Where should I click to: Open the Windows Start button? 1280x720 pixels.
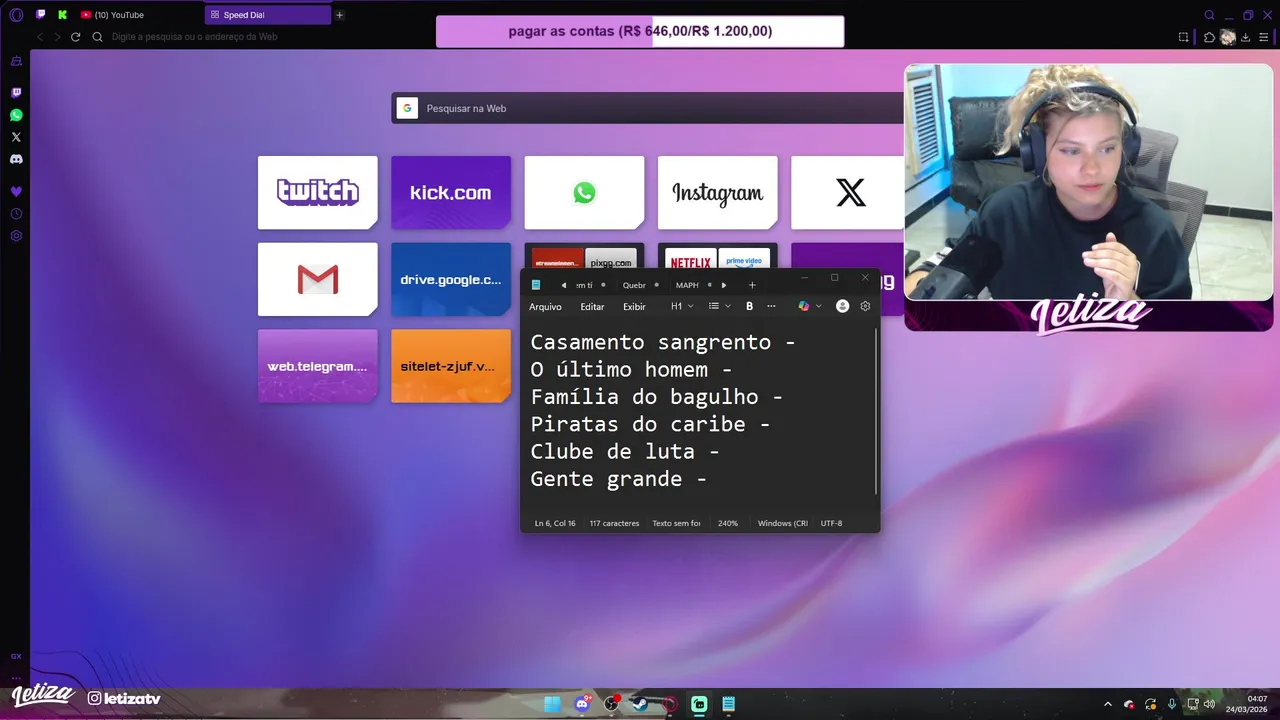coord(552,704)
